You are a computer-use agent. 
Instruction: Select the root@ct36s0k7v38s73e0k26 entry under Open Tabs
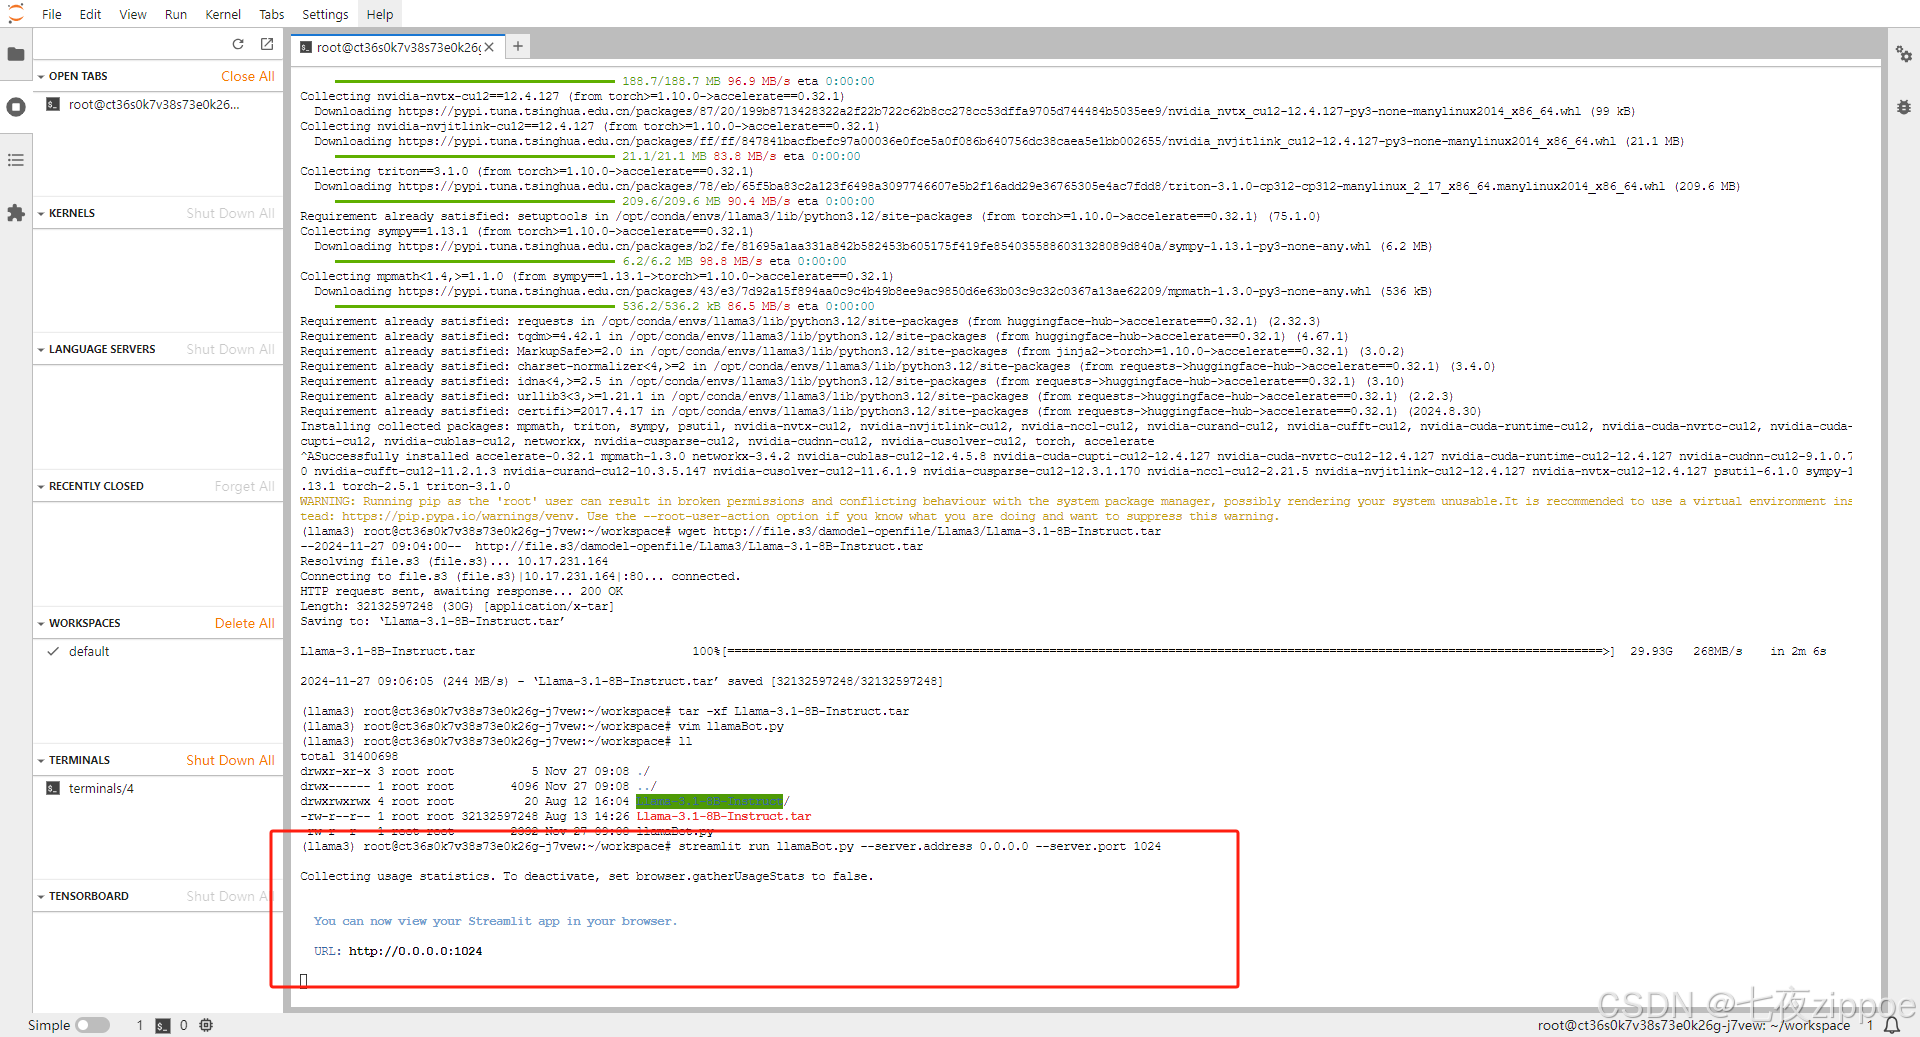(x=158, y=104)
